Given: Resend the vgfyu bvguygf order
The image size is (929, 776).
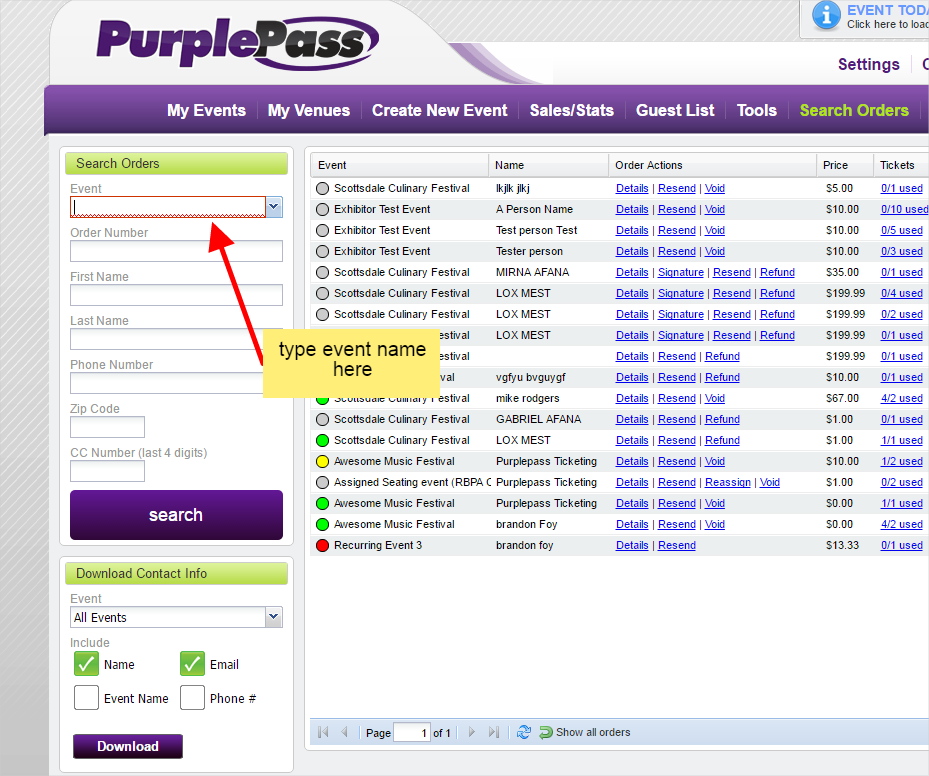Looking at the screenshot, I should 677,377.
